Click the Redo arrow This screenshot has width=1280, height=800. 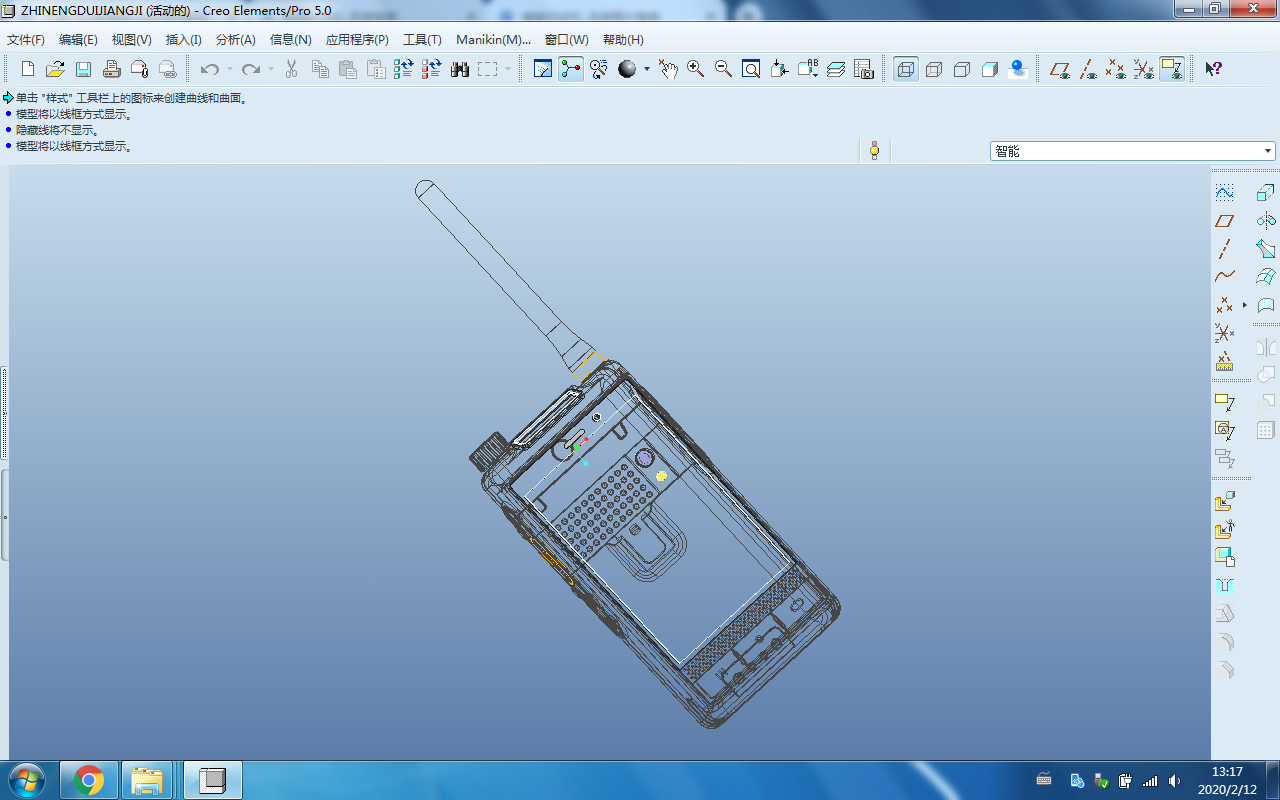coord(251,69)
